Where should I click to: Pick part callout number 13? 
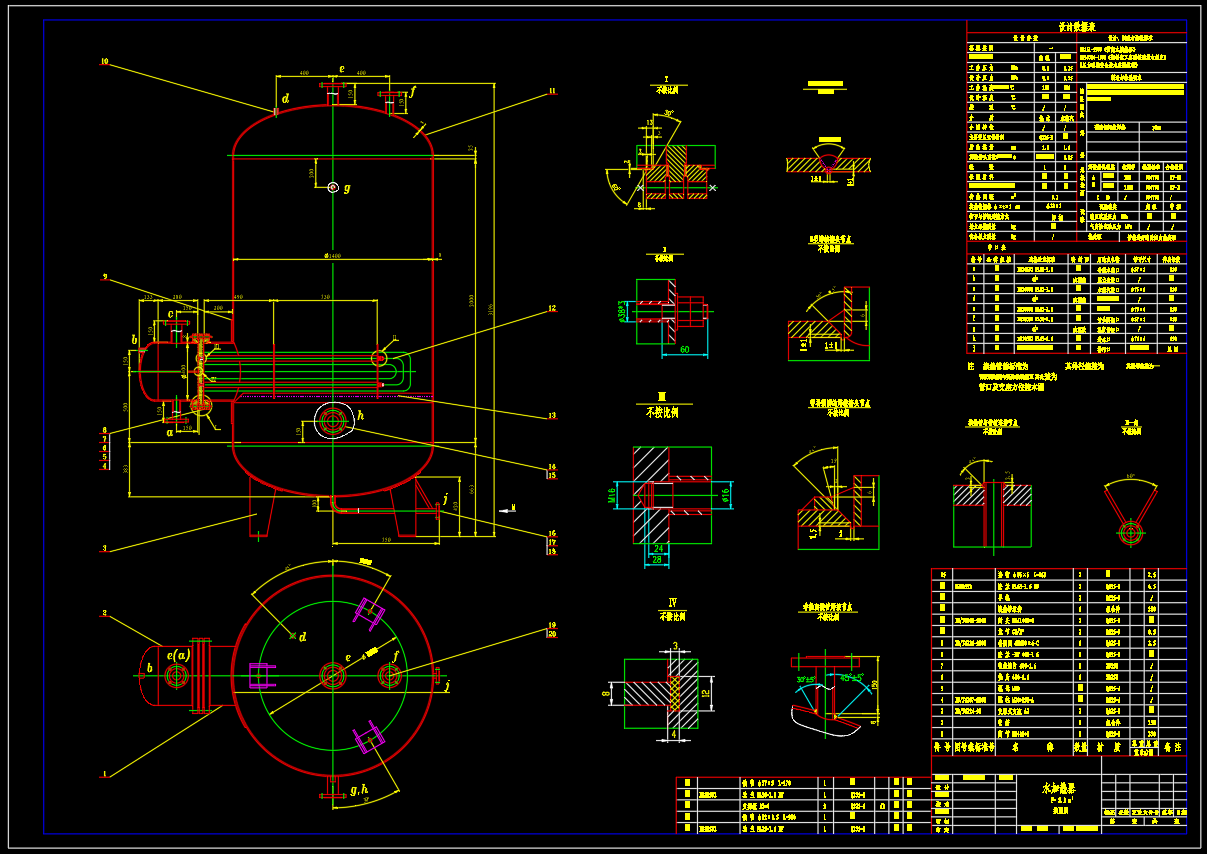tap(551, 416)
